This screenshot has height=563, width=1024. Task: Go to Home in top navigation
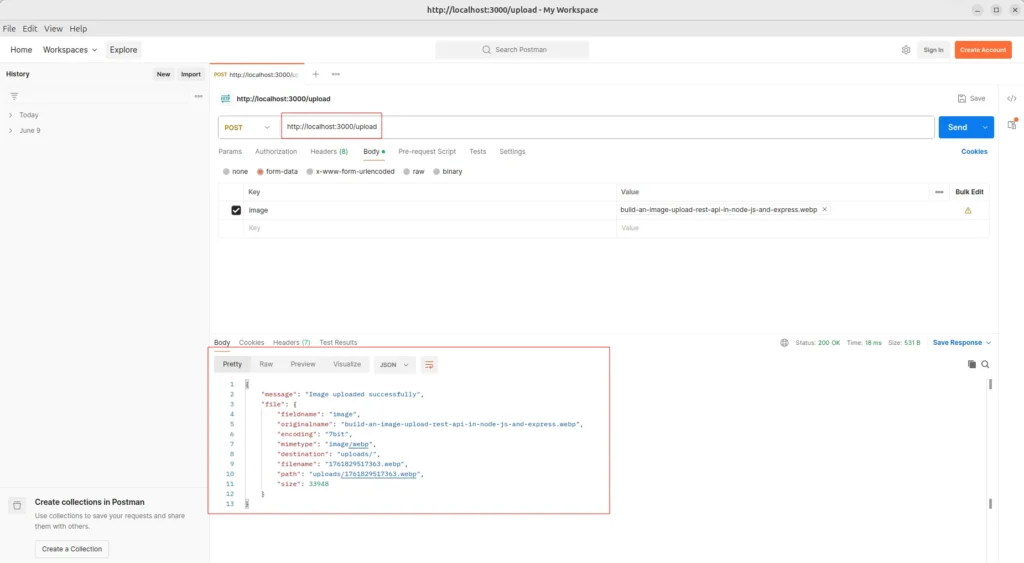pyautogui.click(x=21, y=50)
